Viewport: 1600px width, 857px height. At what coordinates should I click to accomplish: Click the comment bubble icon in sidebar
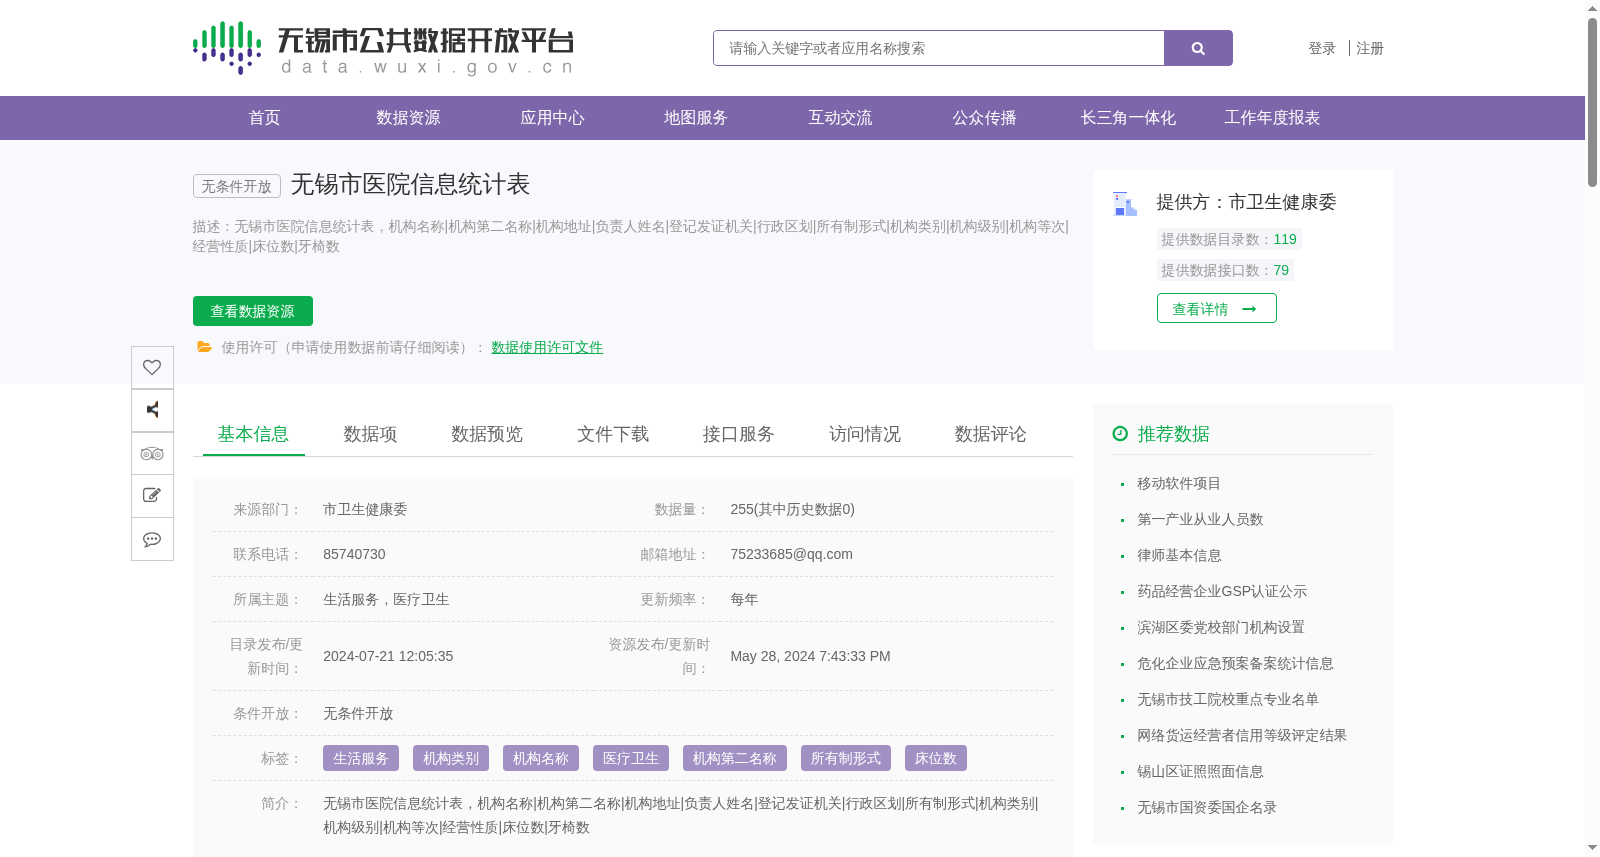[x=152, y=539]
